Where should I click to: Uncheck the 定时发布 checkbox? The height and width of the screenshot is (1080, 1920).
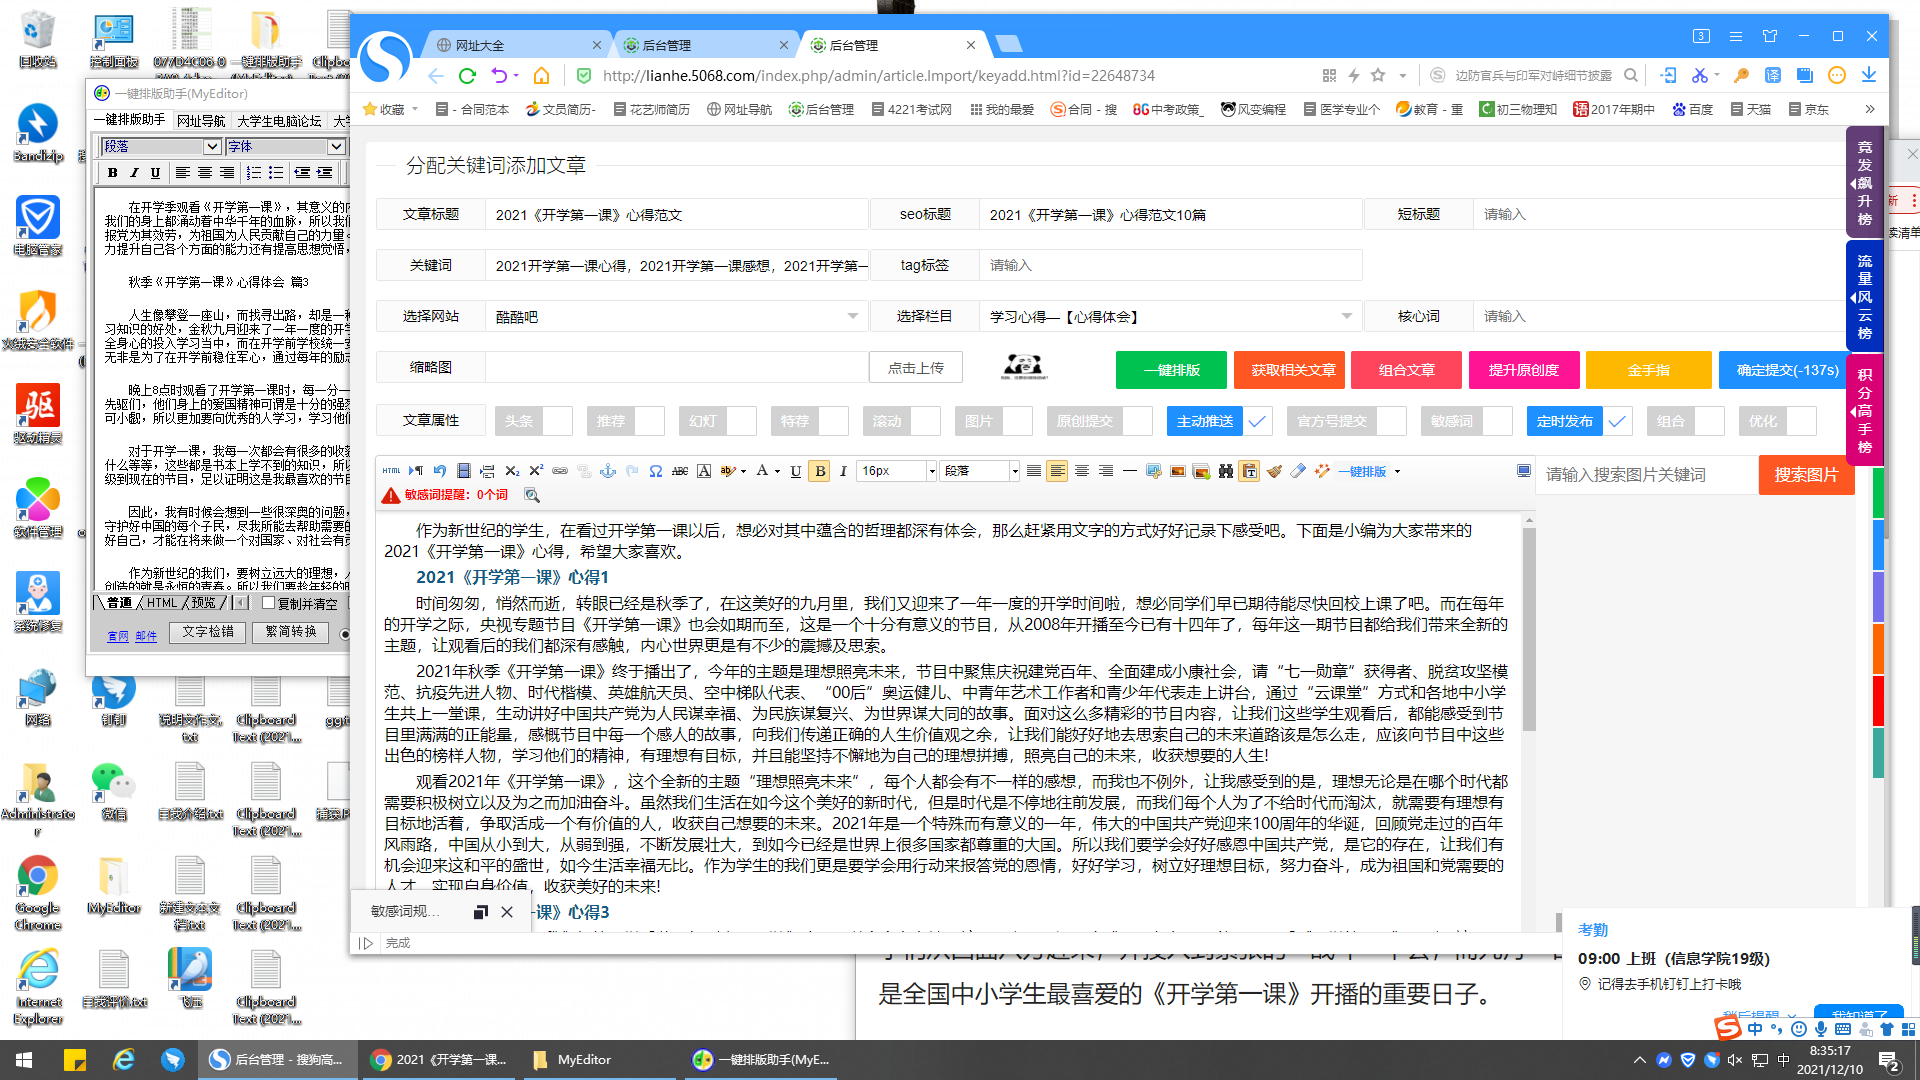click(x=1617, y=421)
